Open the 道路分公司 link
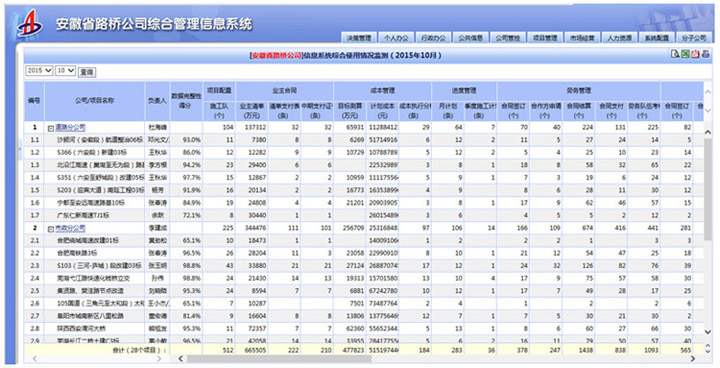This screenshot has height=368, width=720. [x=70, y=127]
